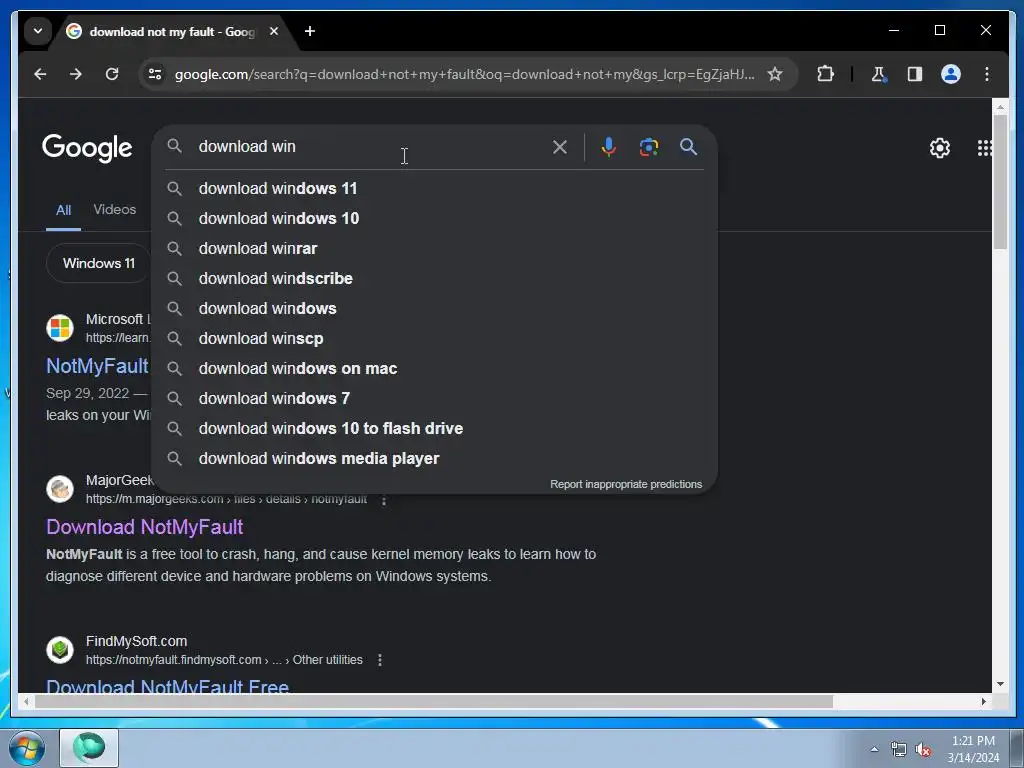Viewport: 1024px width, 768px height.
Task: Open the Extensions puzzle icon
Action: pos(825,74)
